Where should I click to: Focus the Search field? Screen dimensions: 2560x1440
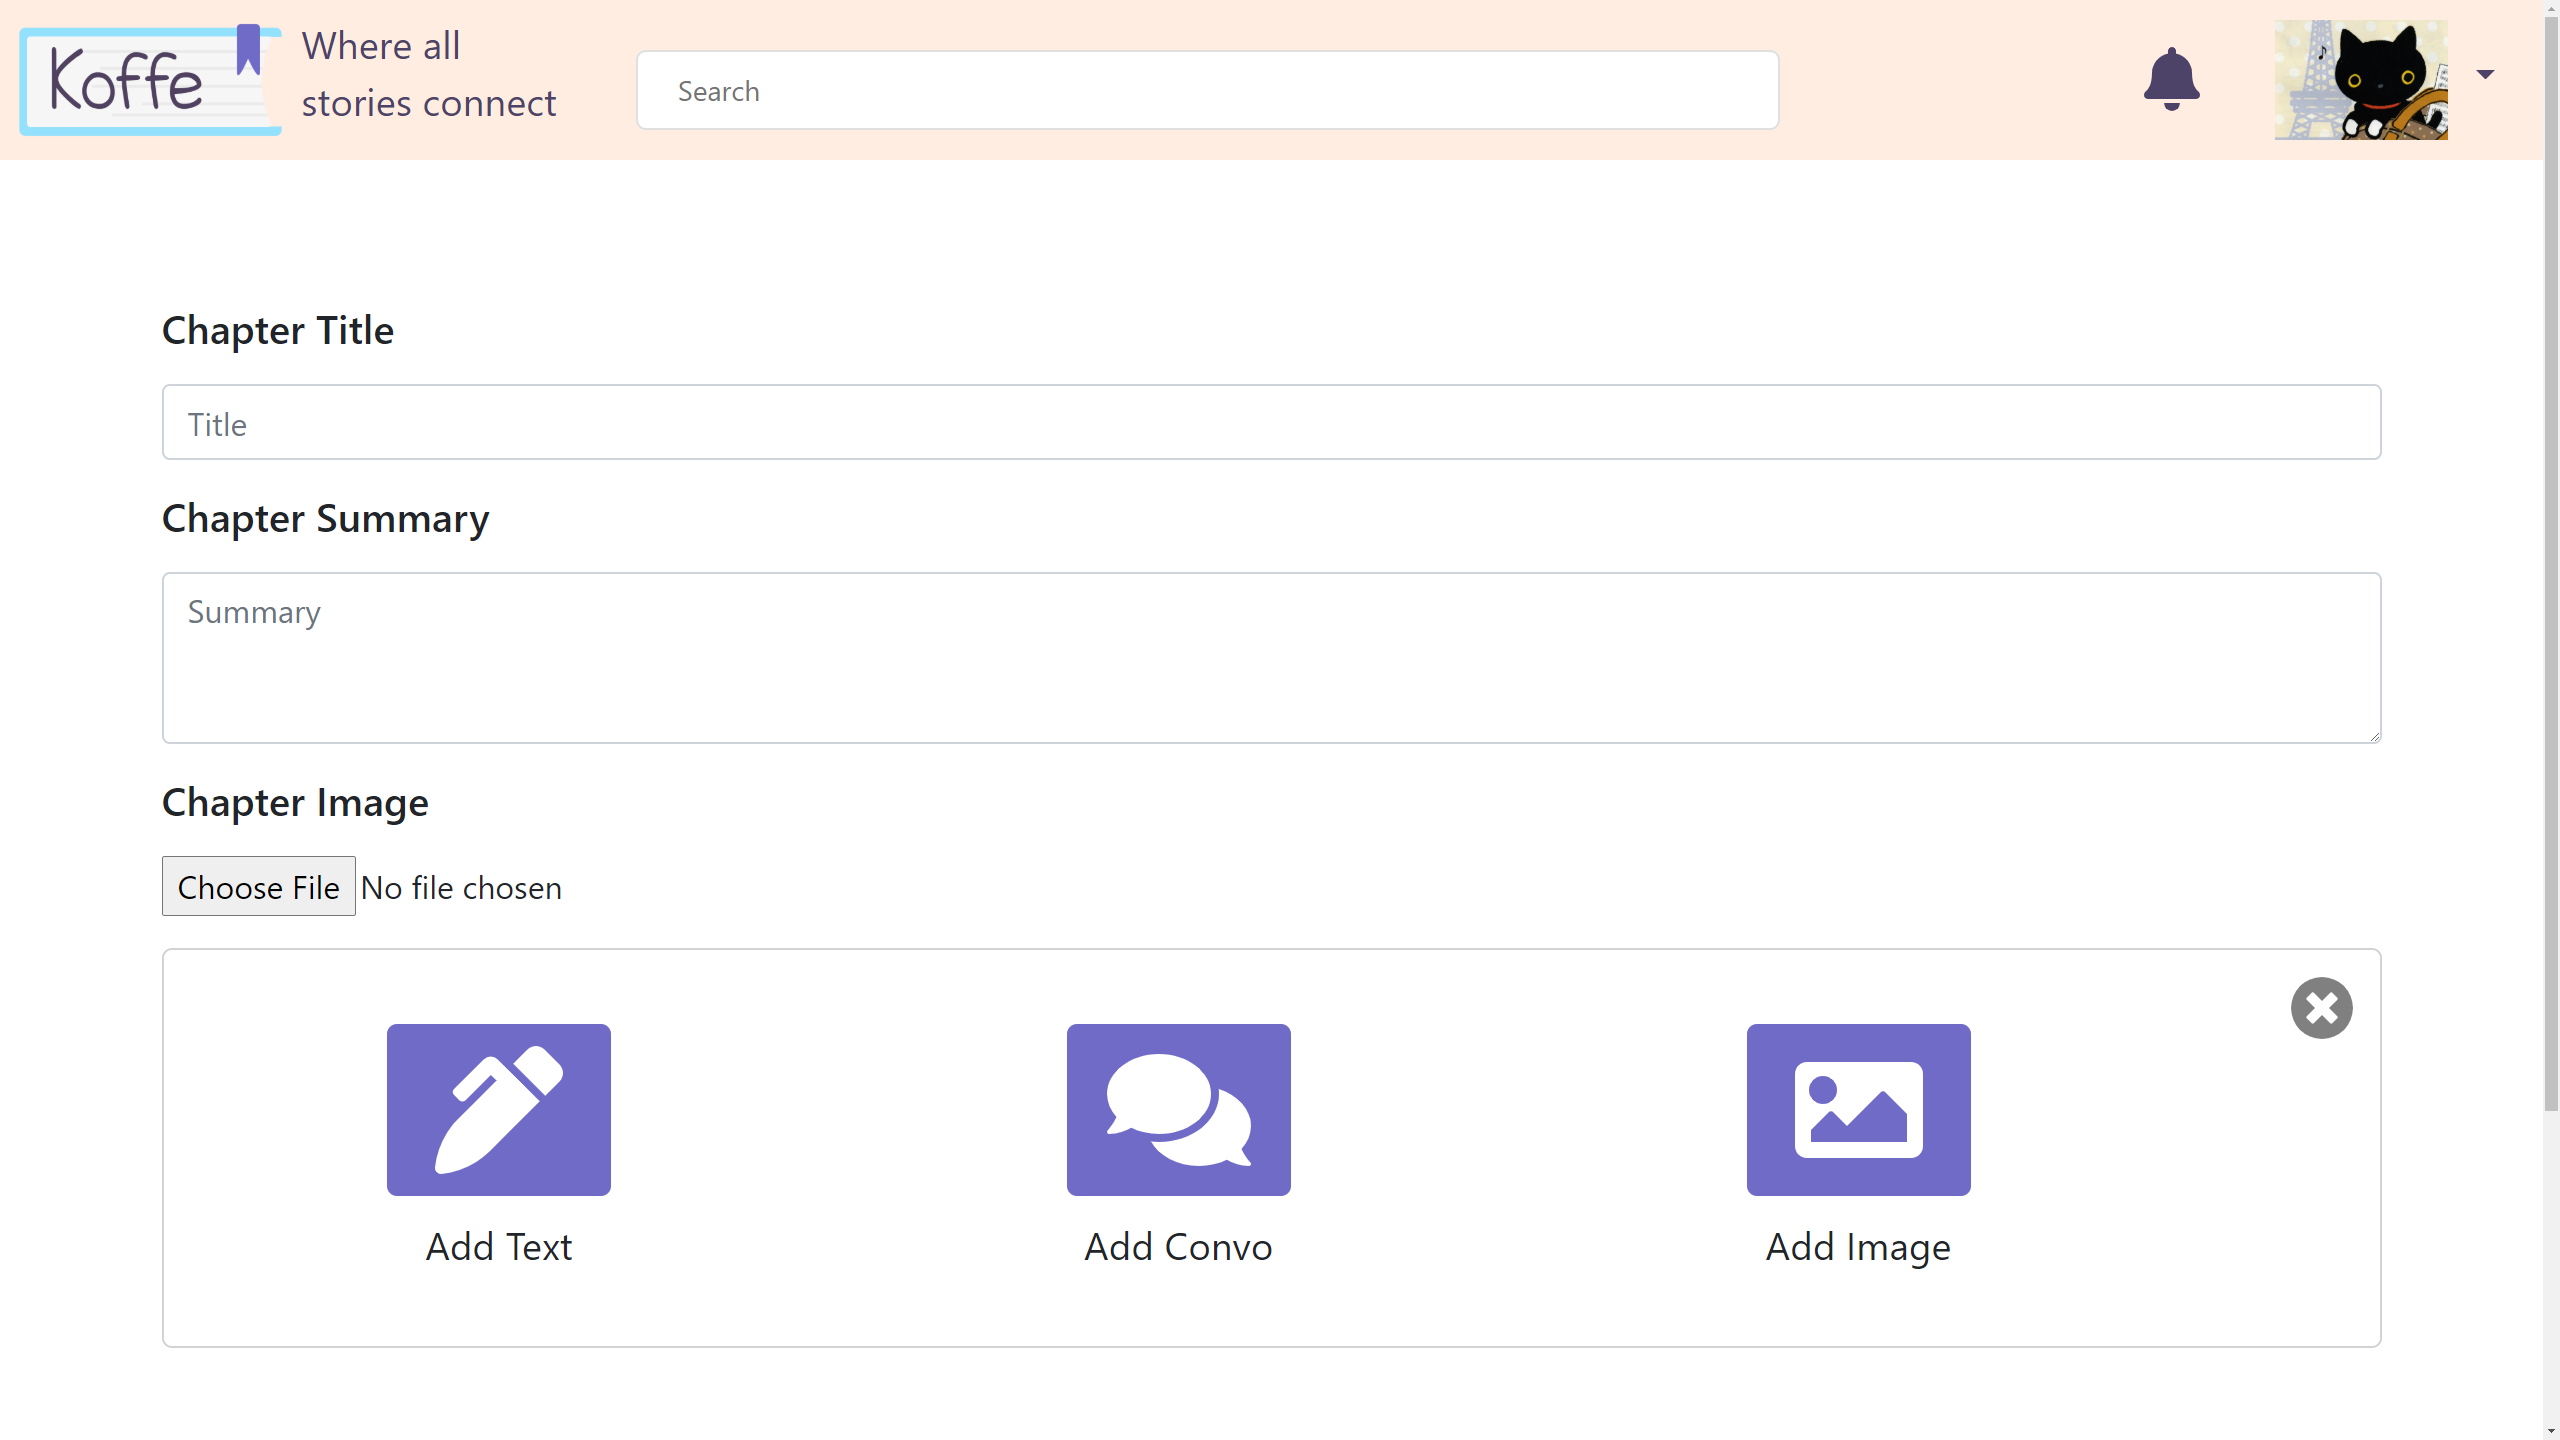point(1207,90)
